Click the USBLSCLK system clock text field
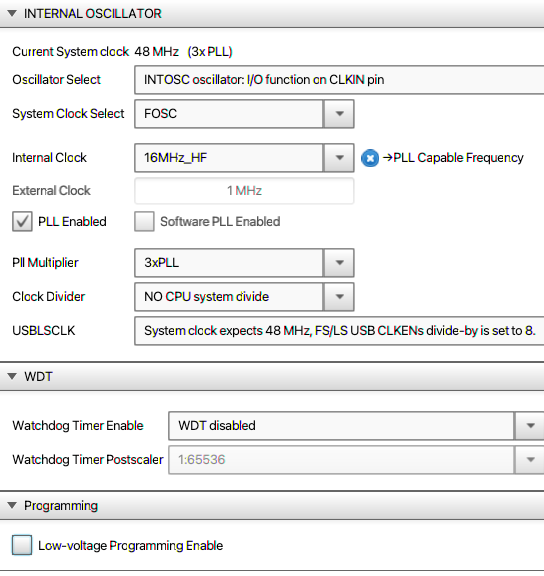544x576 pixels. click(339, 331)
